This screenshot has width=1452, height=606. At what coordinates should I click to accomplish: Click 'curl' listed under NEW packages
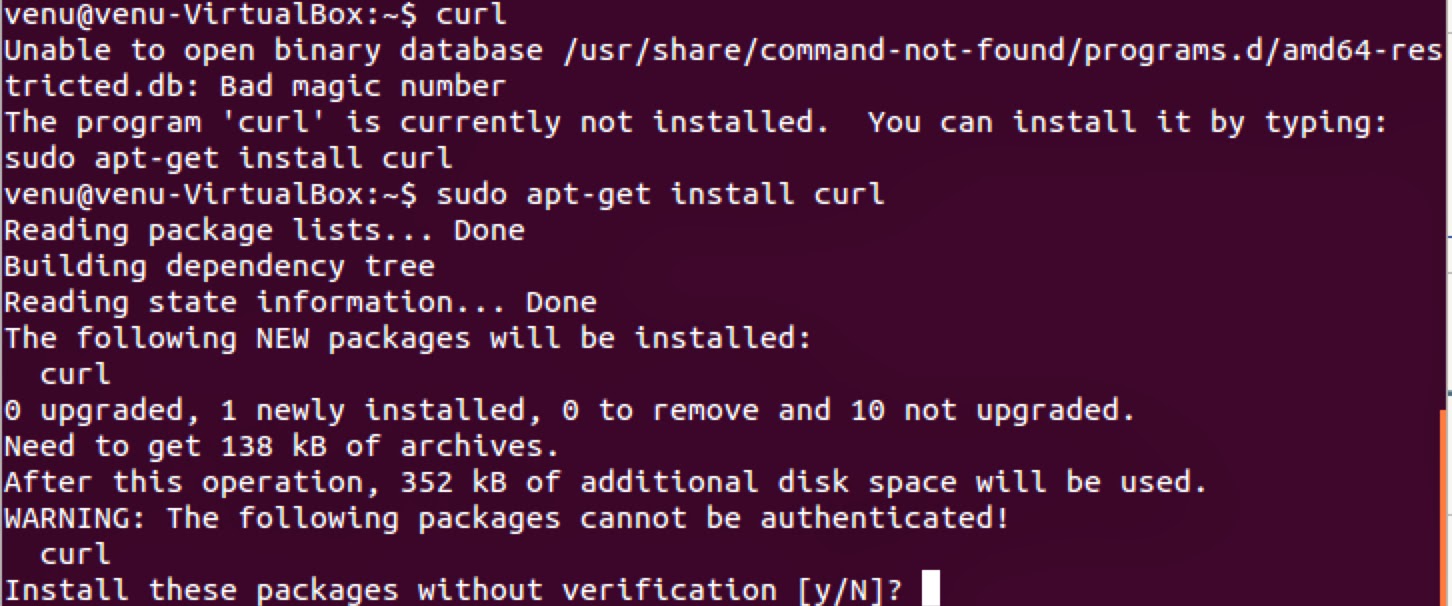(x=75, y=374)
